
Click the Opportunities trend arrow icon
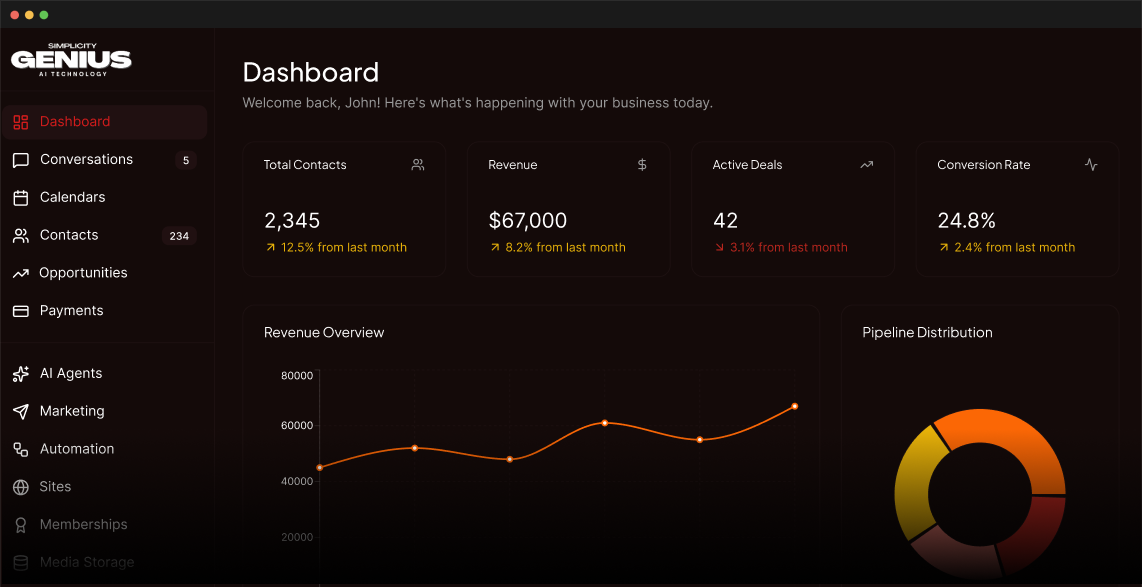(20, 273)
